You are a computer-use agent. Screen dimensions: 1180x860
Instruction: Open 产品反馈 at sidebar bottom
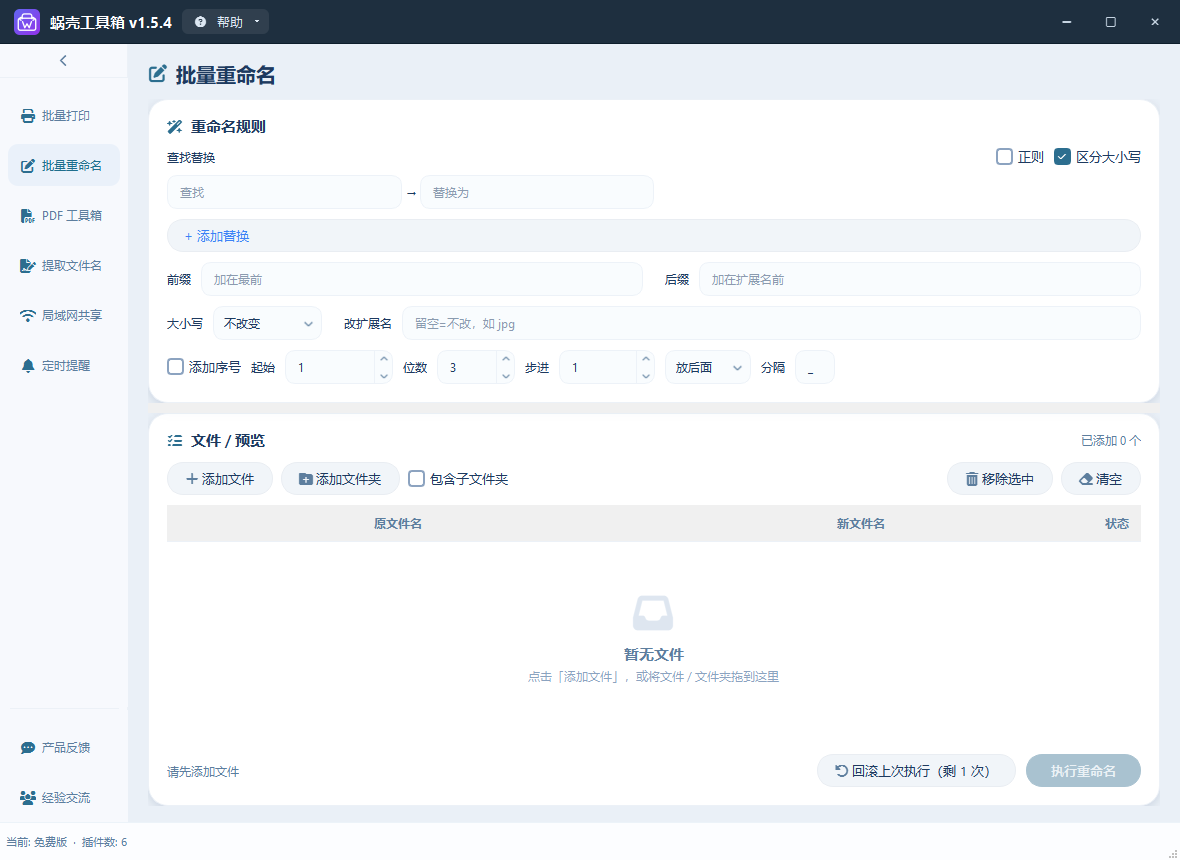tap(64, 747)
